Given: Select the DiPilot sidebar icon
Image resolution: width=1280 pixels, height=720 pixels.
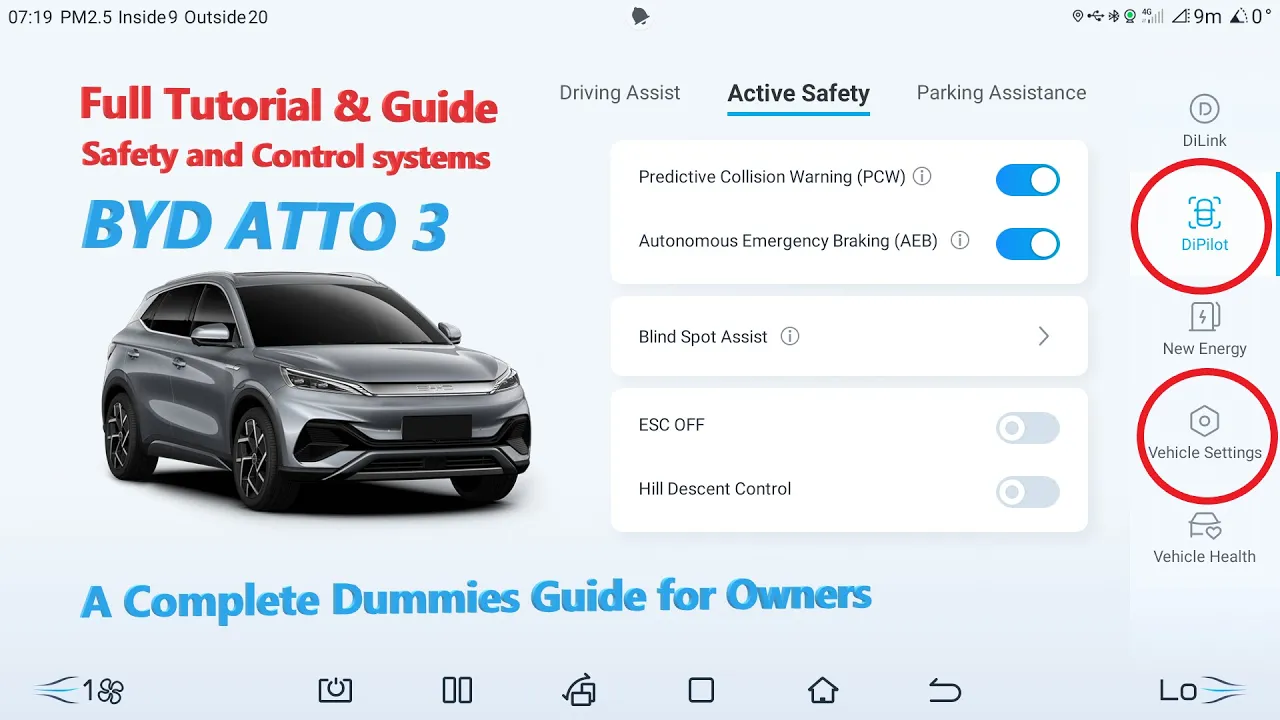Looking at the screenshot, I should pos(1204,213).
